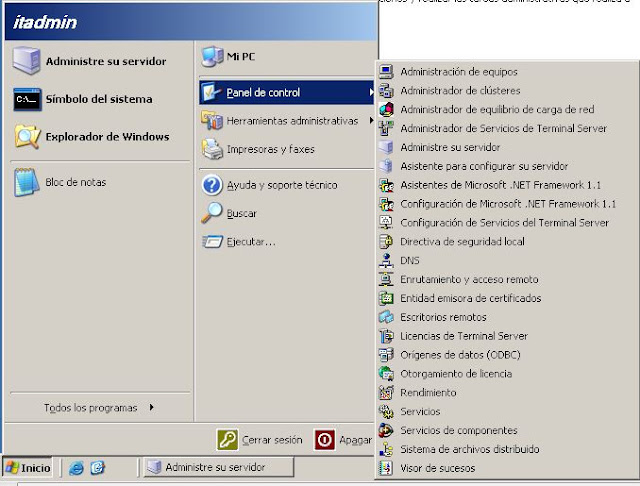Click Configuración de Servicios del Terminal Server icon
The width and height of the screenshot is (640, 486).
(386, 222)
